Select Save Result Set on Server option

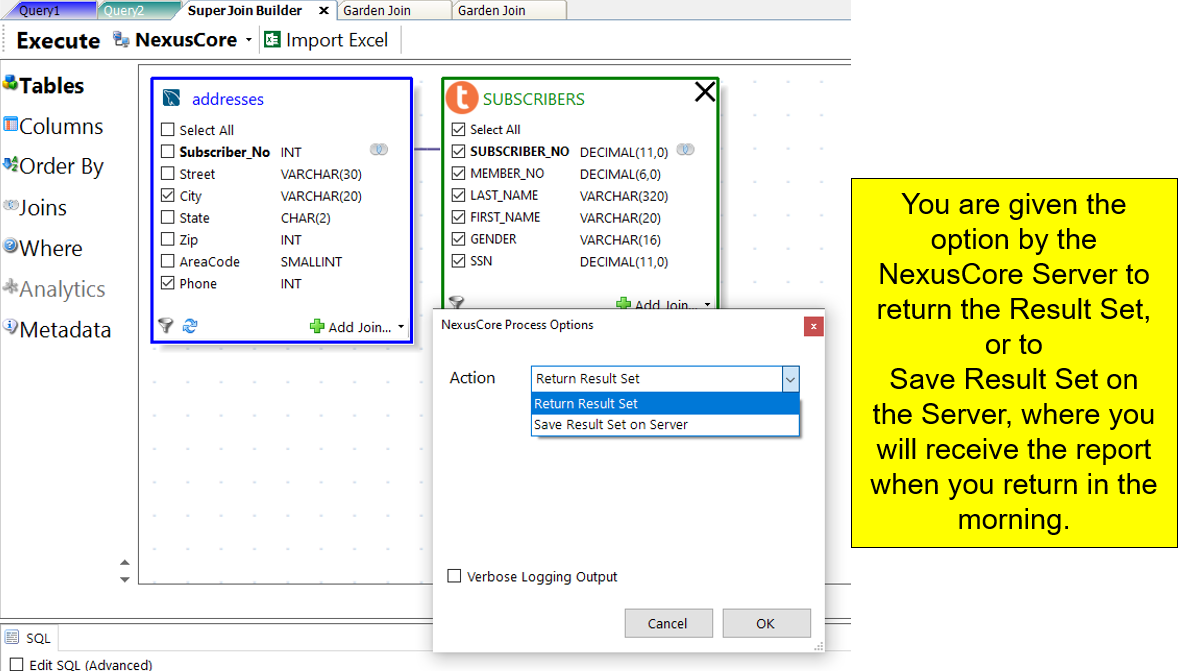611,425
